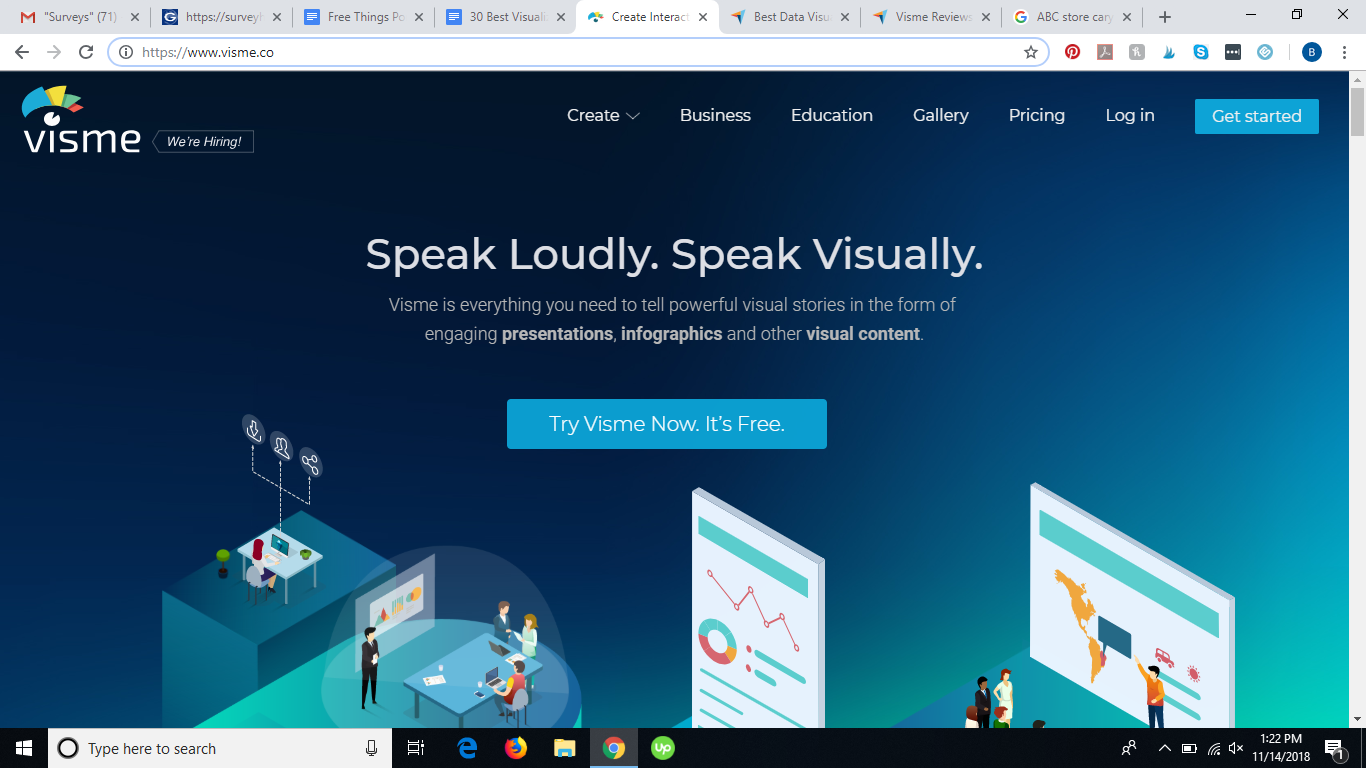
Task: Open the Wi-Fi network icon
Action: pyautogui.click(x=1213, y=748)
